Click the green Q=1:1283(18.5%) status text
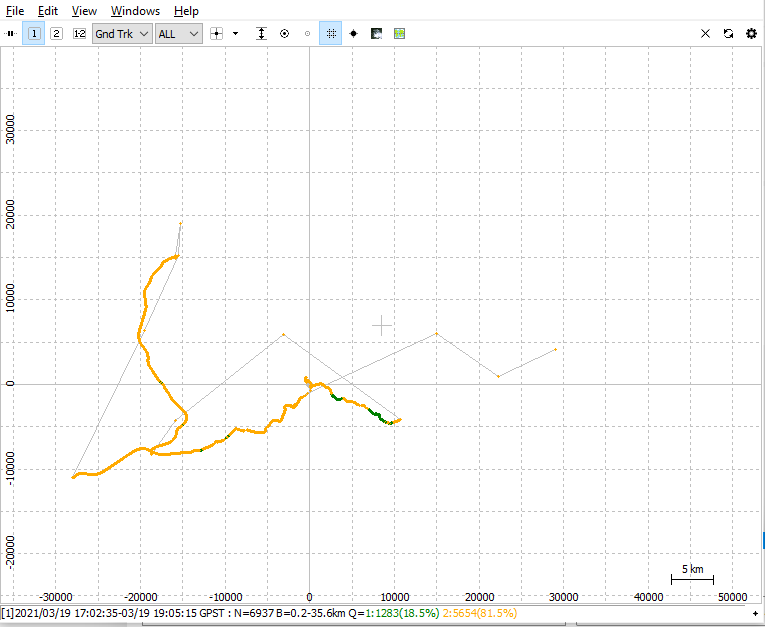 tap(394, 613)
